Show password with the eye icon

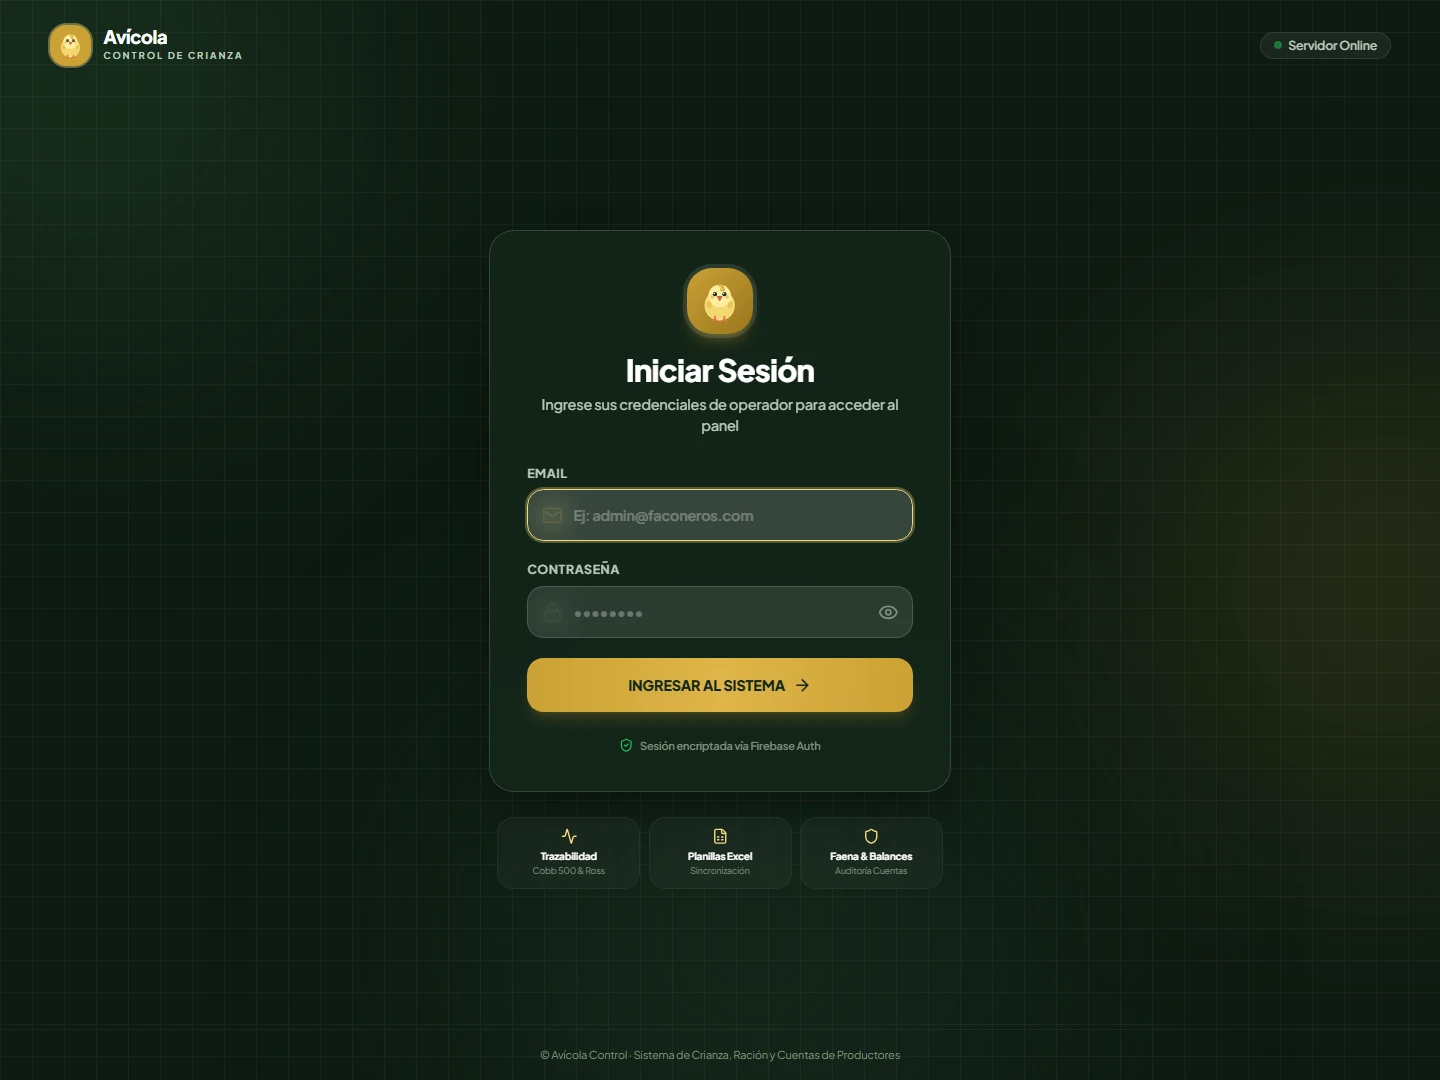click(888, 612)
